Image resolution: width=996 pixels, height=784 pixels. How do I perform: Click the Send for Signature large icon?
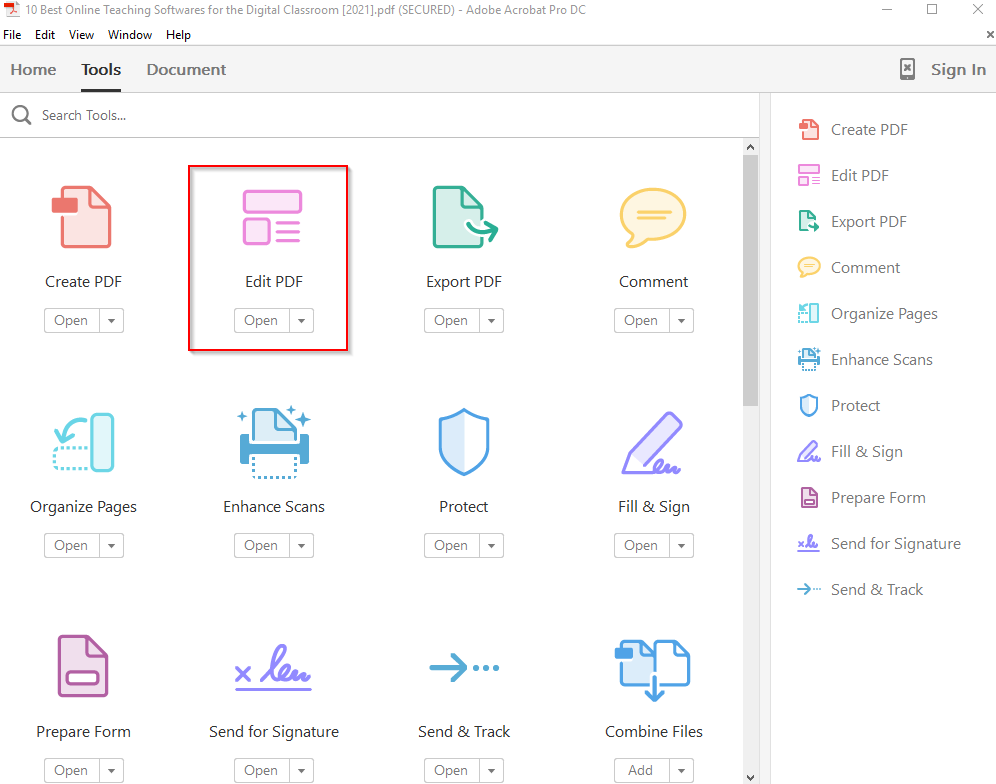pyautogui.click(x=273, y=667)
